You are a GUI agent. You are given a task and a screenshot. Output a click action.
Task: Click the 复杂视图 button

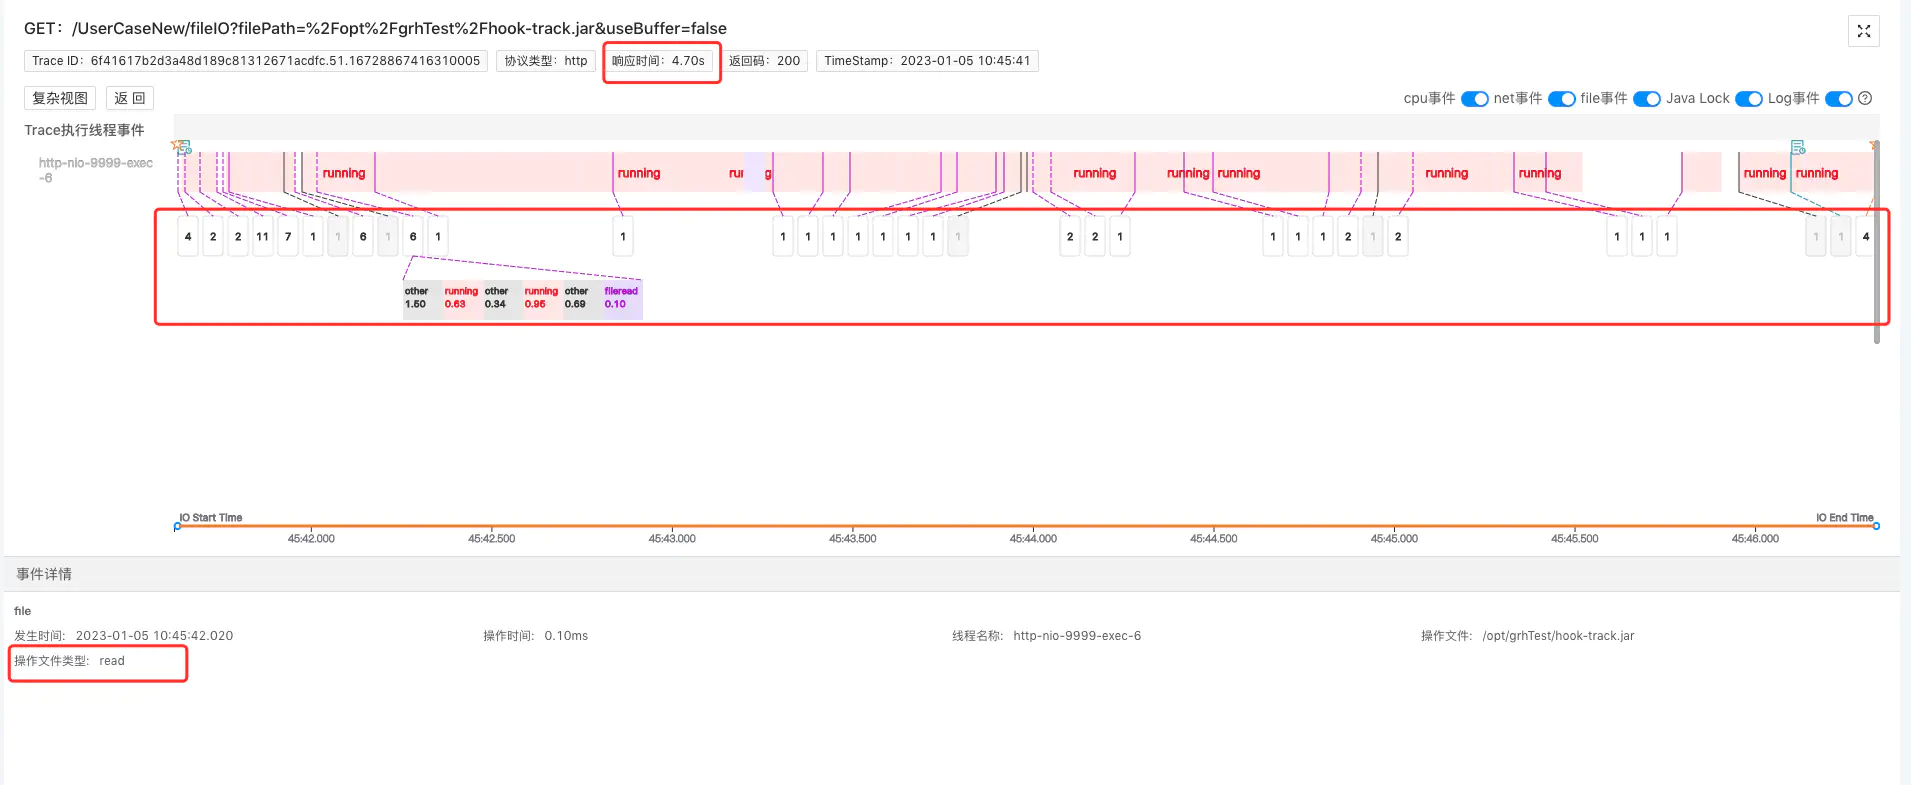[60, 98]
